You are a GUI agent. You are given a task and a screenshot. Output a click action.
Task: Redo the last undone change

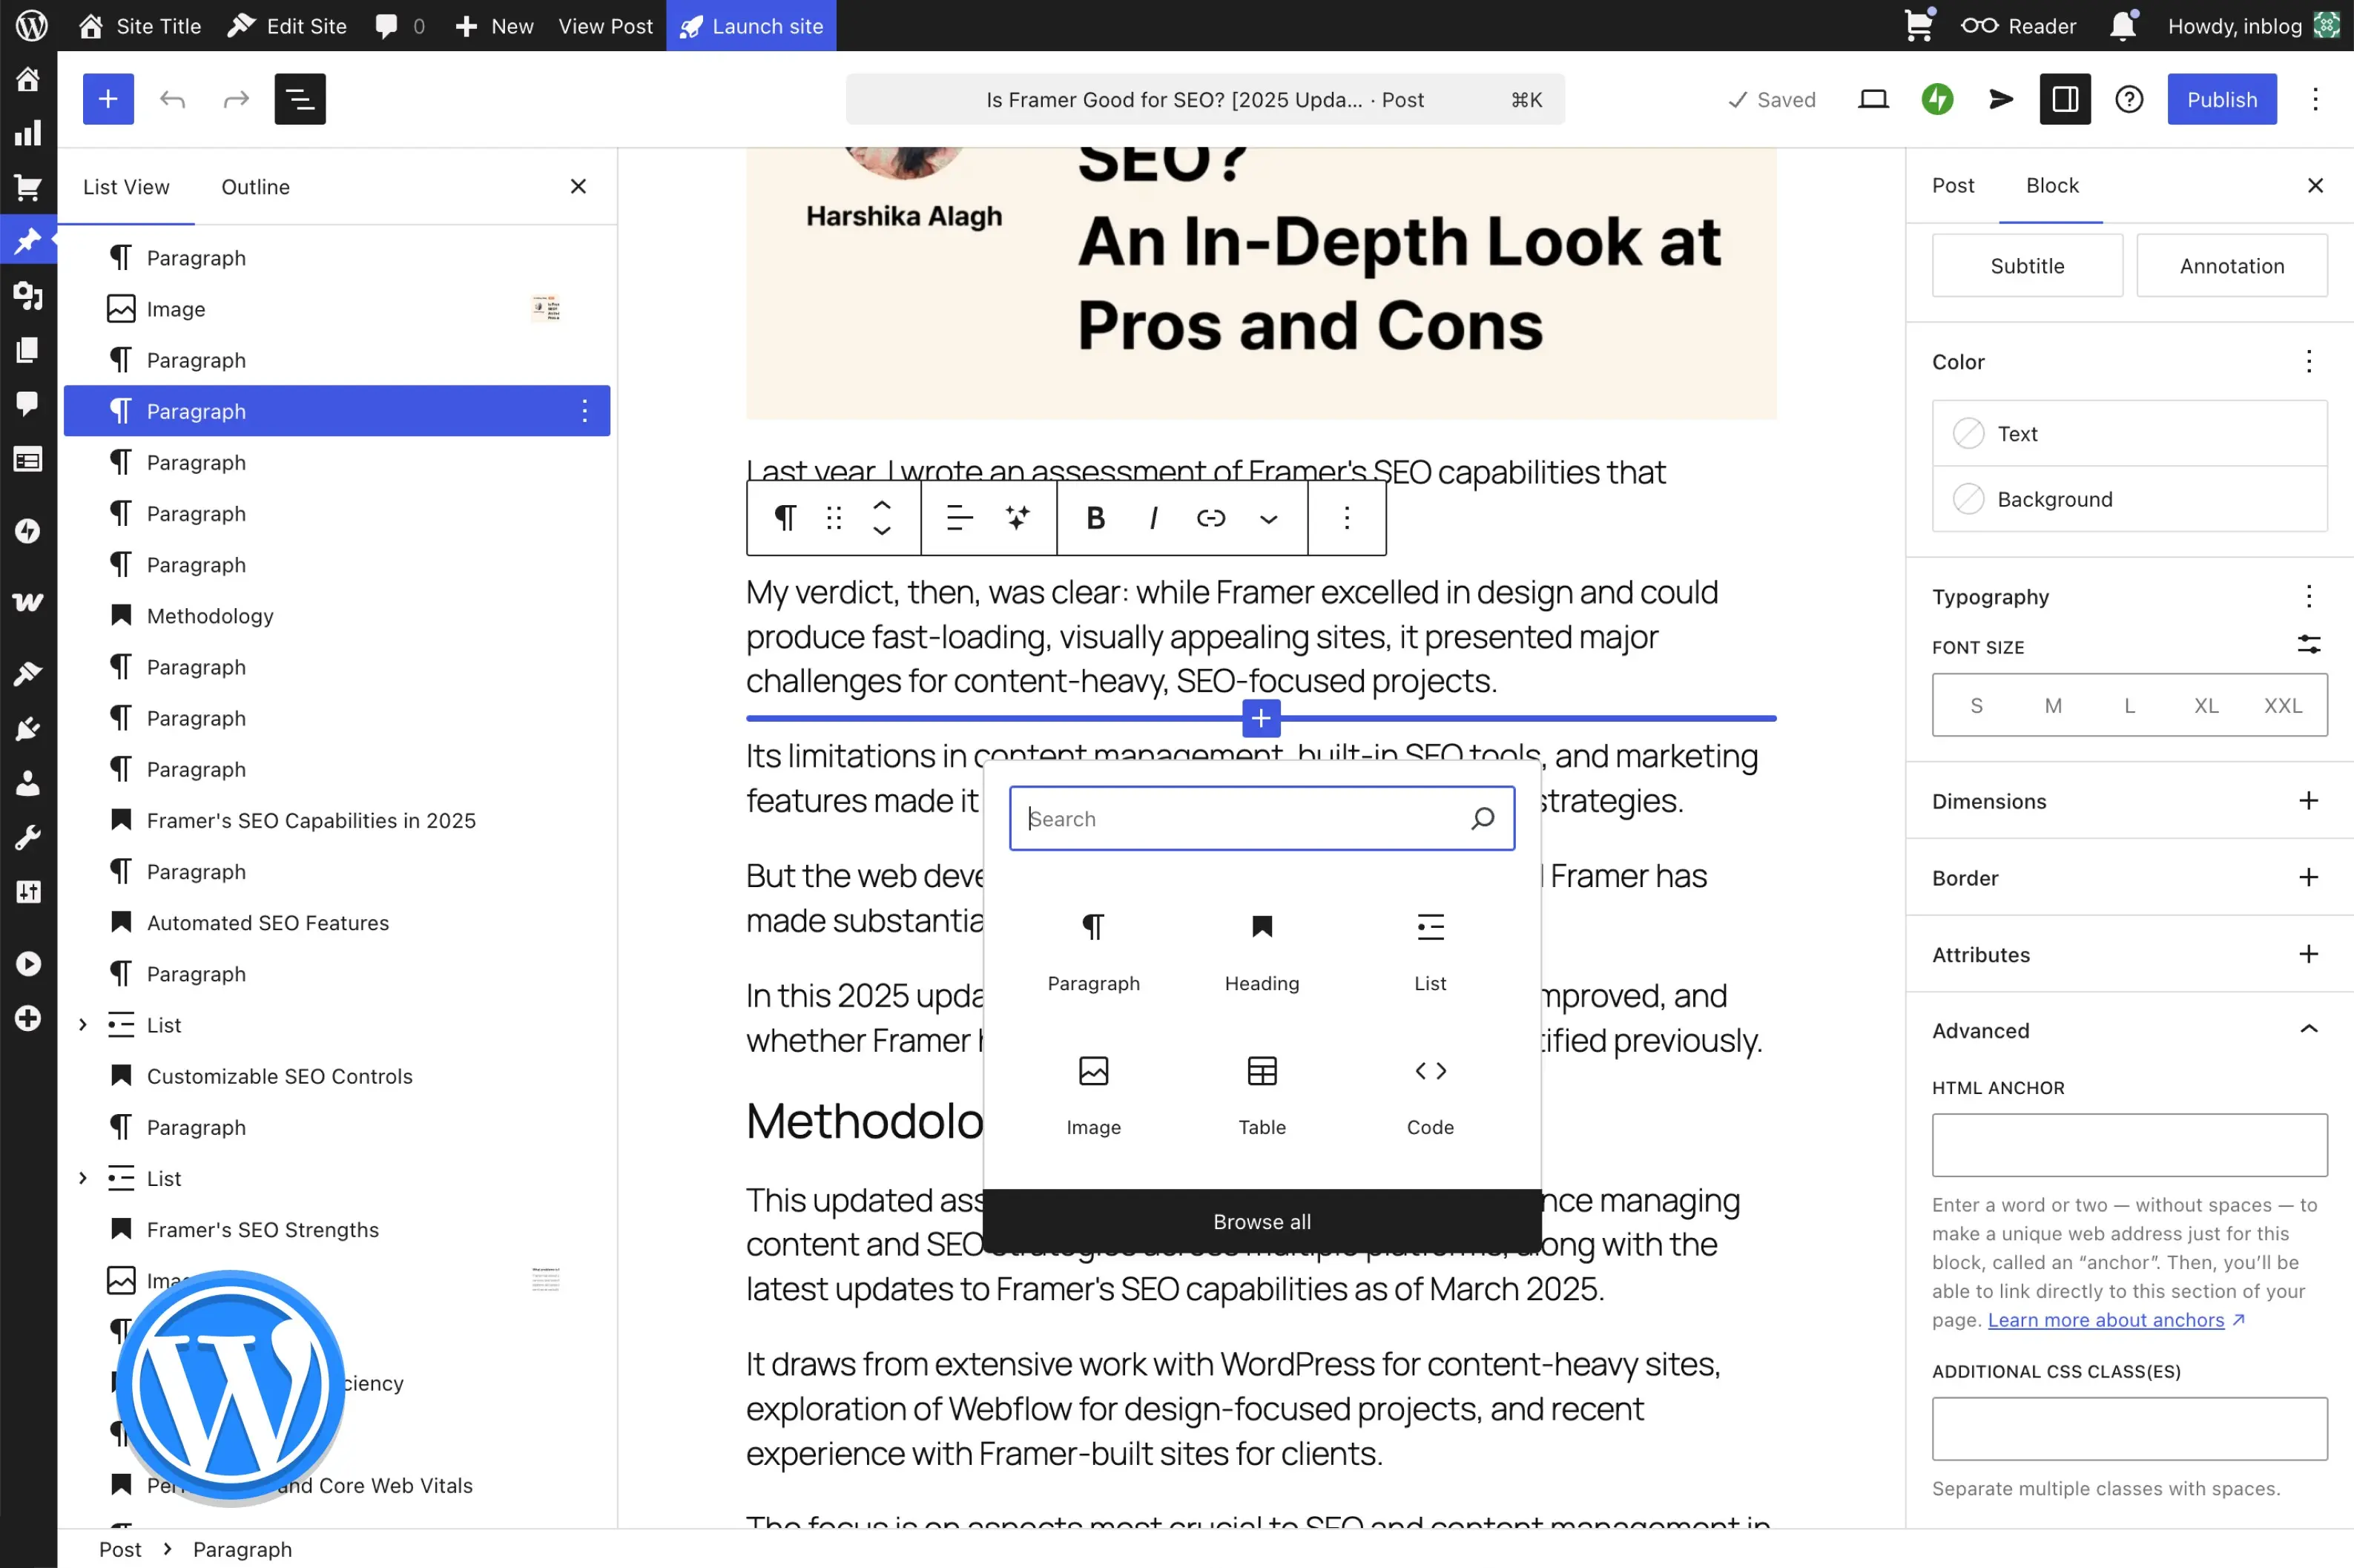[236, 99]
